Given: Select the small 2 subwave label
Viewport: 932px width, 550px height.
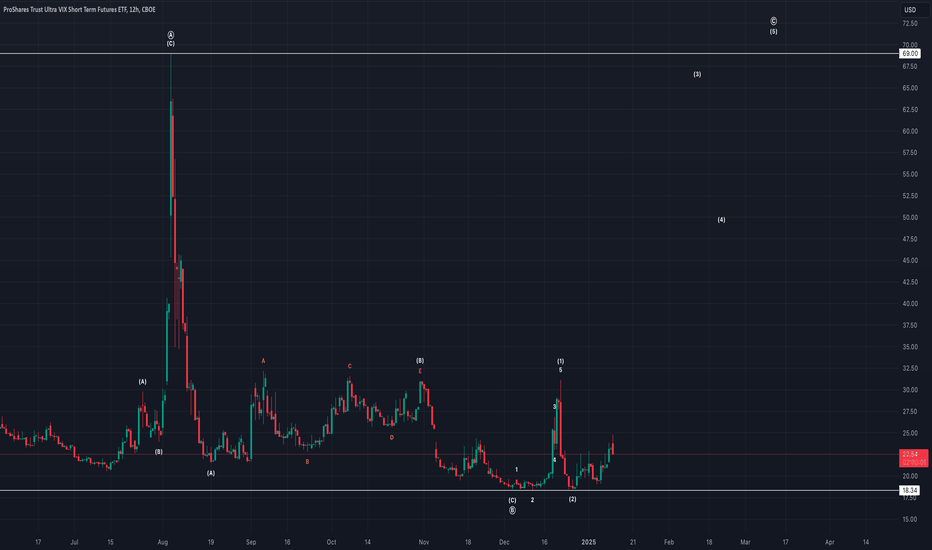Looking at the screenshot, I should pyautogui.click(x=533, y=500).
